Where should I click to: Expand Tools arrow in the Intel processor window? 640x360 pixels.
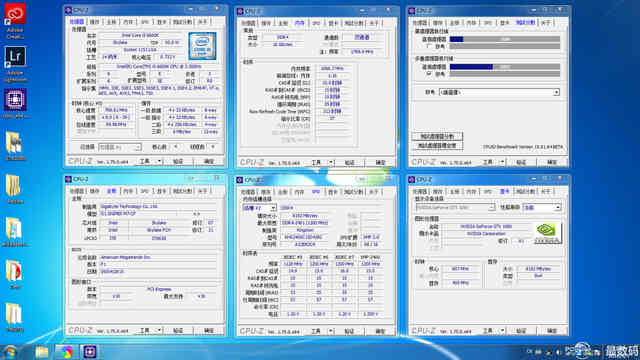click(x=160, y=162)
